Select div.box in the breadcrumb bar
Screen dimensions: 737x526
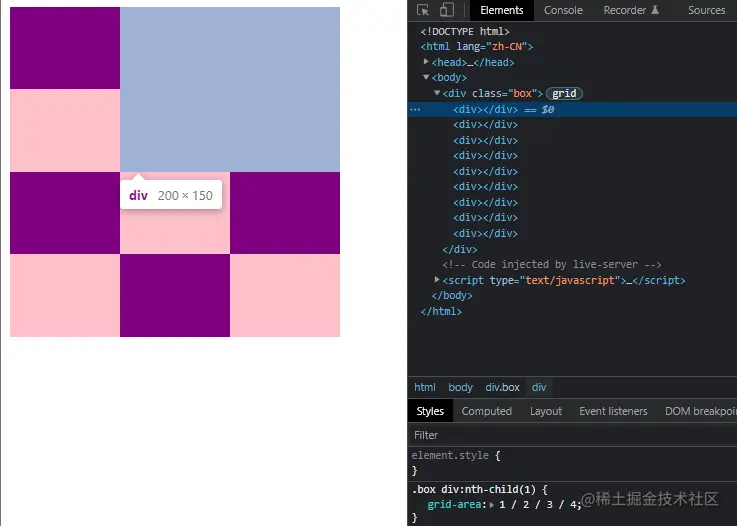point(502,387)
